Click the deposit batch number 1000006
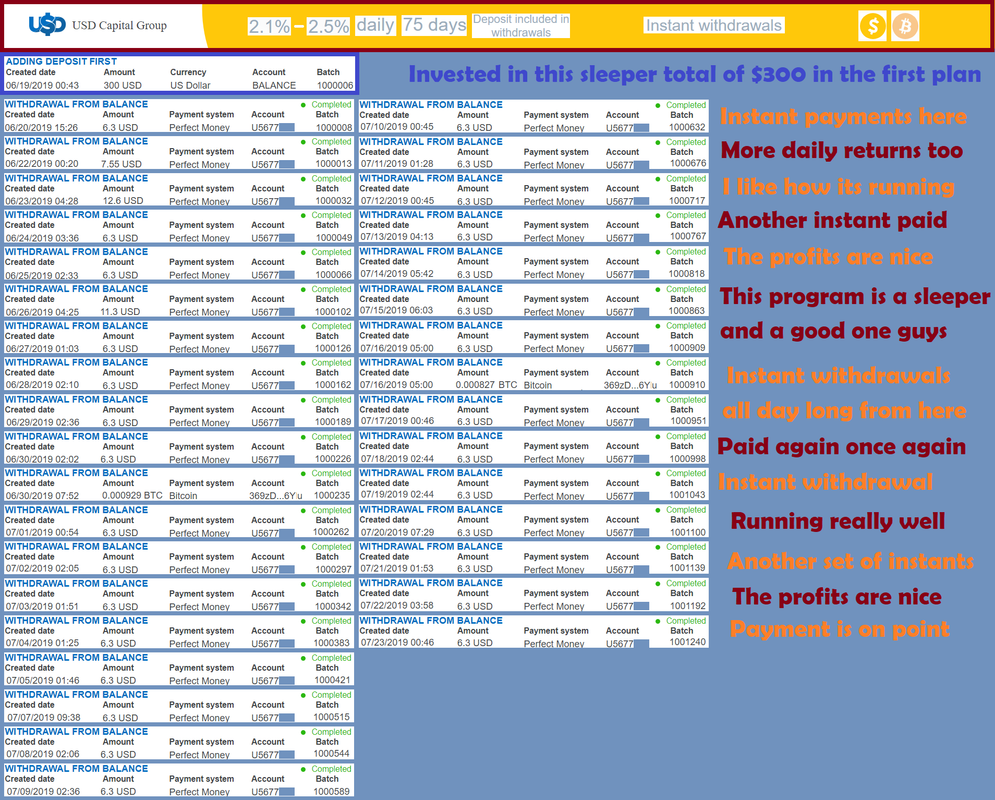The height and width of the screenshot is (800, 995). (x=335, y=85)
